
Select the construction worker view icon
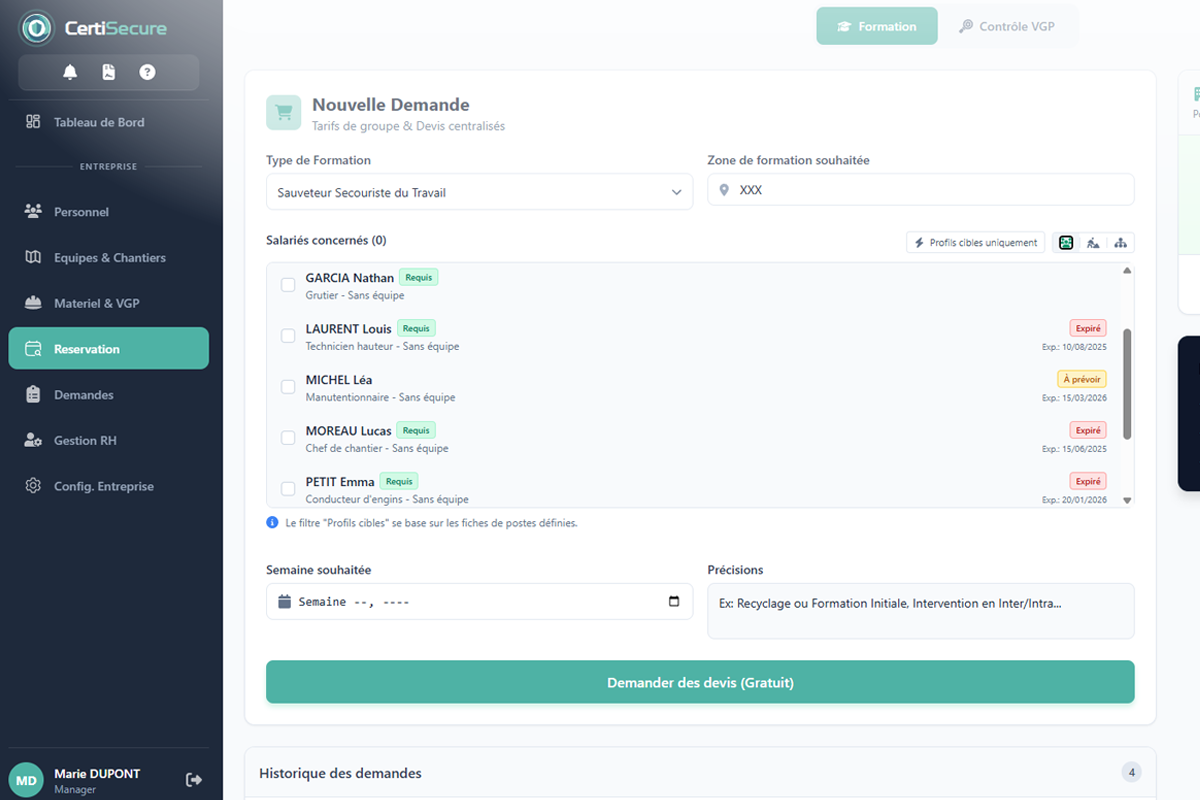[1093, 243]
